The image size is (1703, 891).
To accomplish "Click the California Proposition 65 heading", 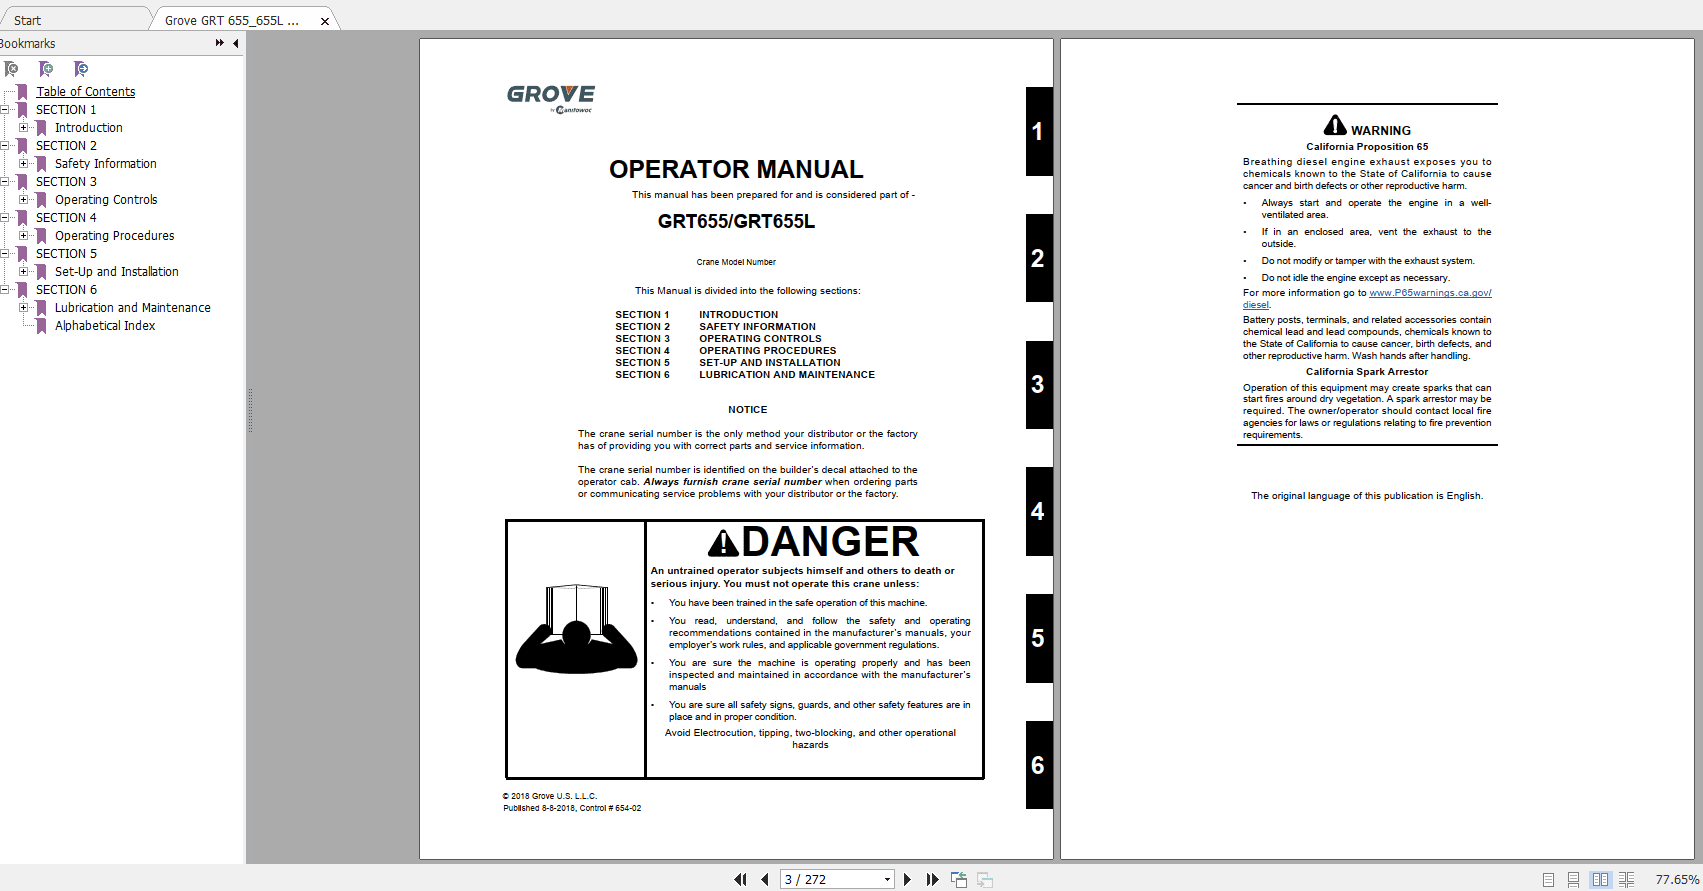I will click(1367, 147).
